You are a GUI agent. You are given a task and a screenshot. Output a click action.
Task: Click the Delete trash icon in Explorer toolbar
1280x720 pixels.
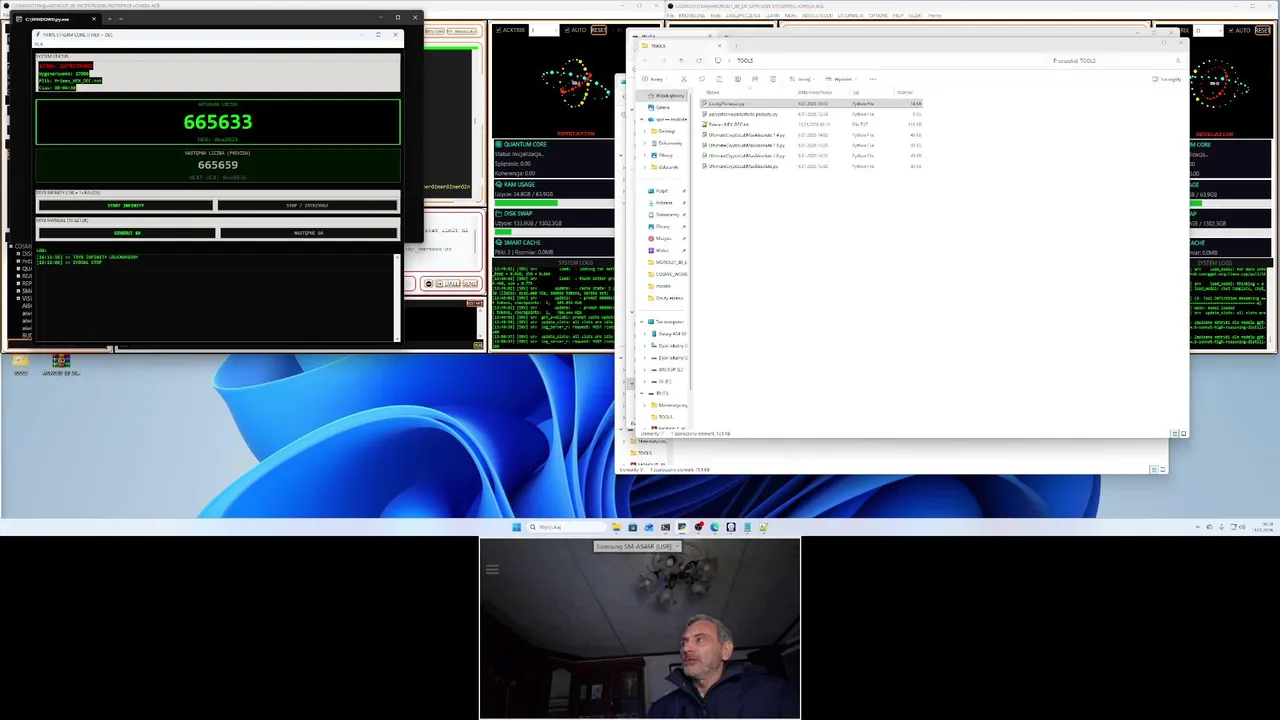tap(773, 79)
